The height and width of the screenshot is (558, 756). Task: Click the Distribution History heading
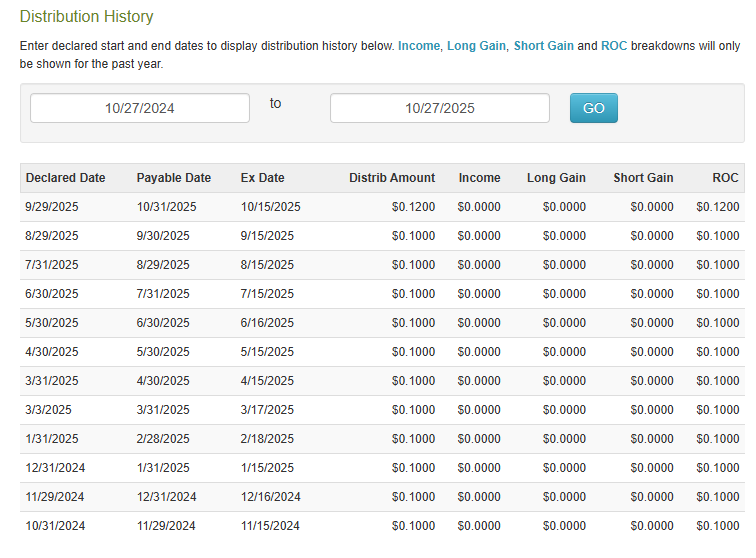point(87,17)
